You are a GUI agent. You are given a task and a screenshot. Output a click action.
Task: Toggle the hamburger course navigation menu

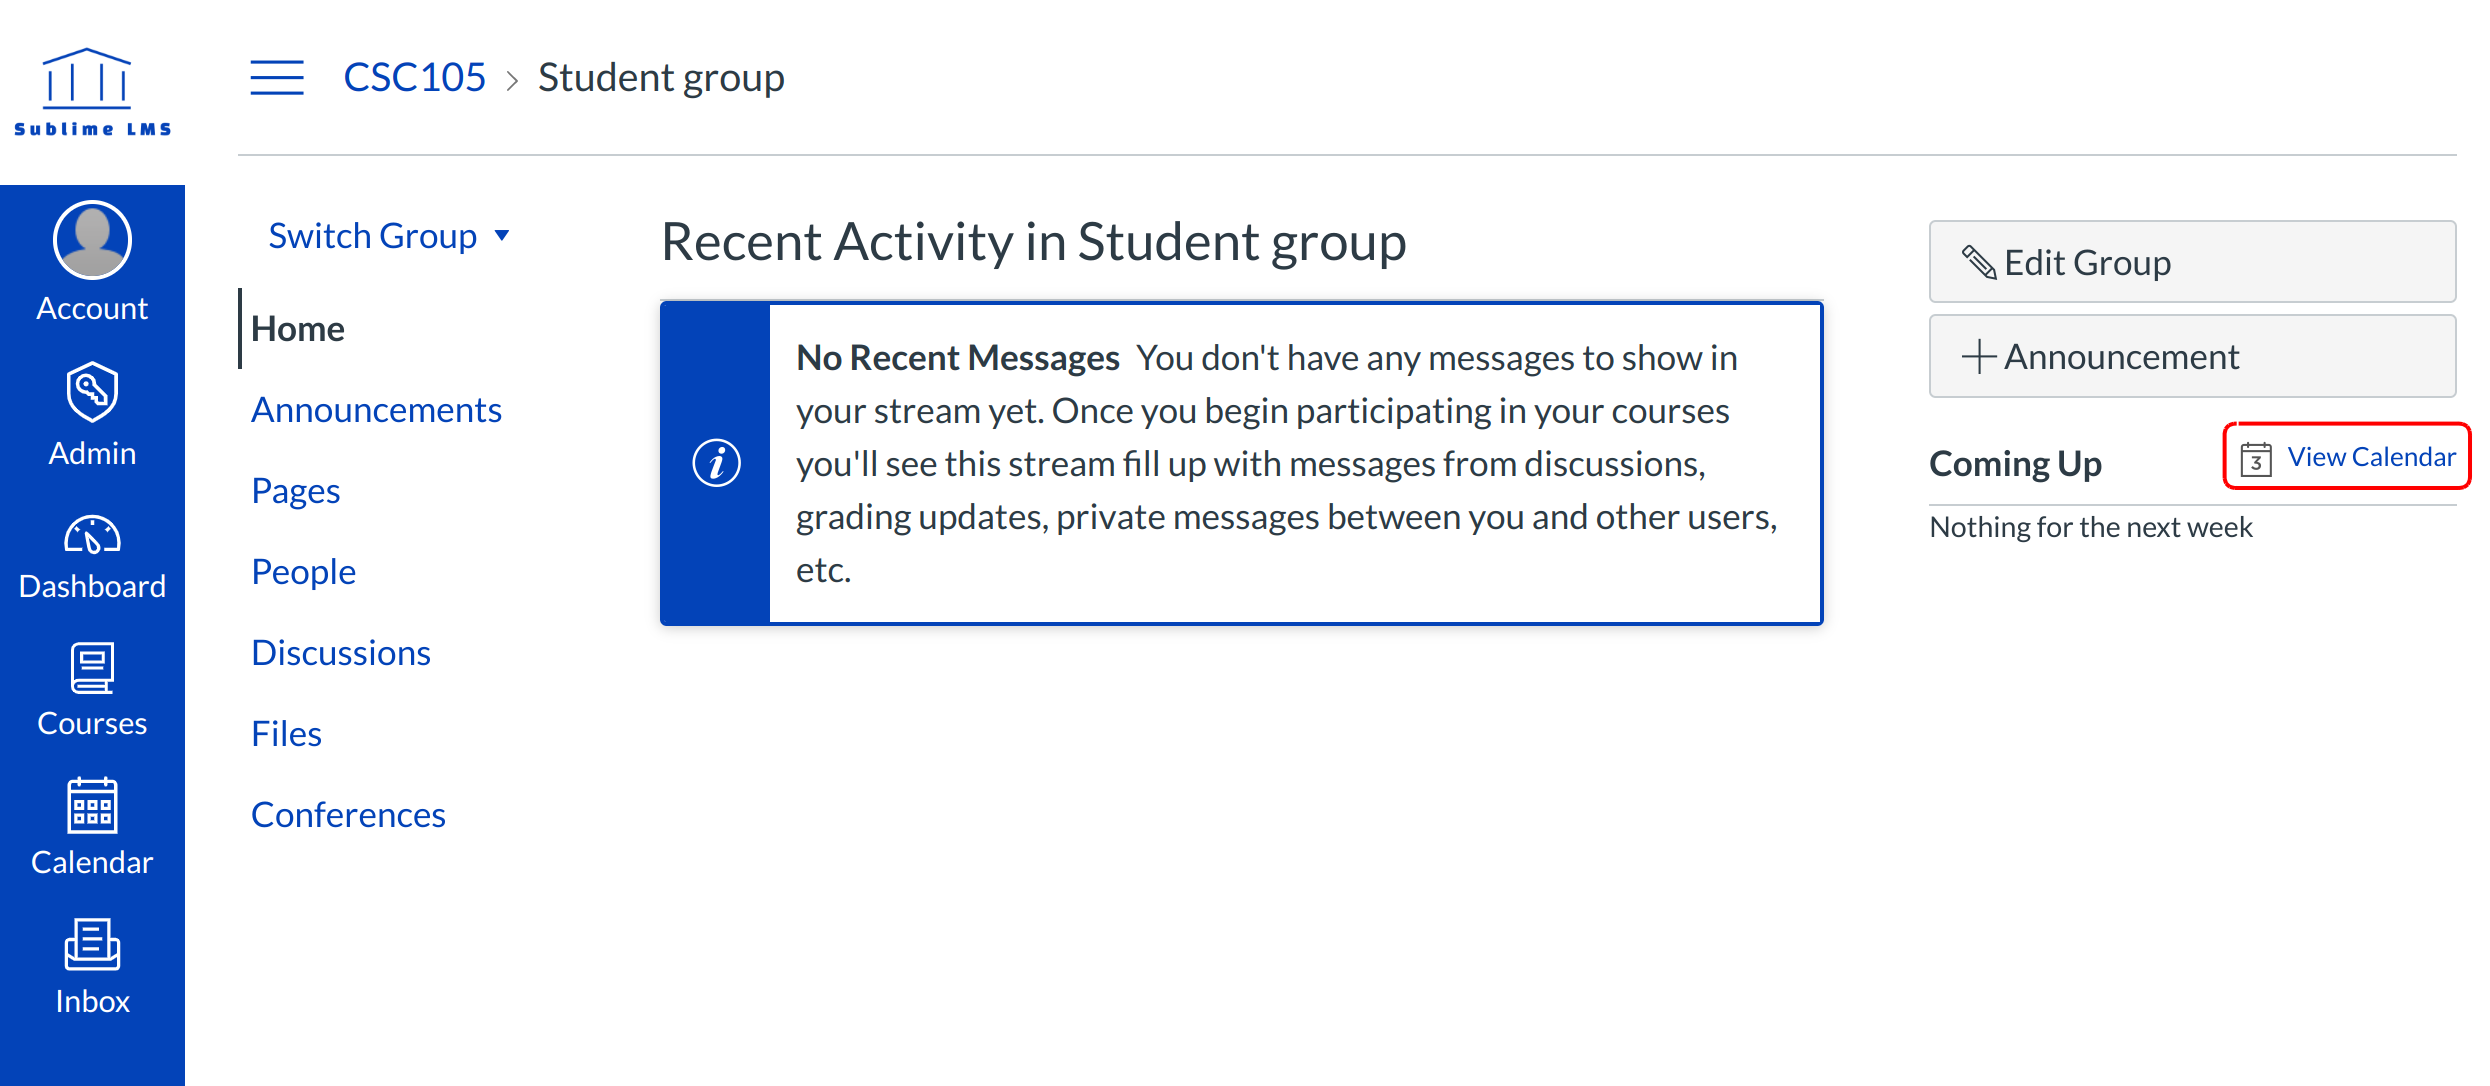[x=277, y=77]
